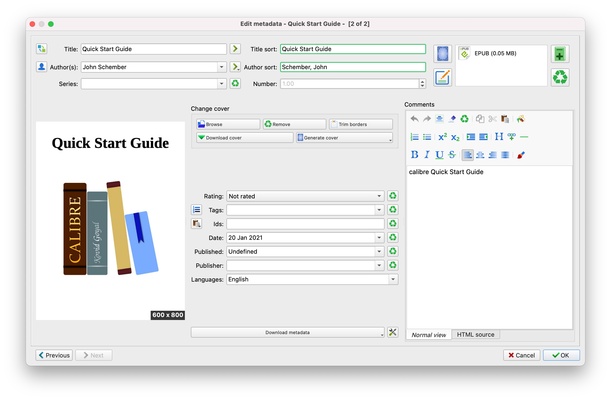Click Undo in the comments toolbar

(415, 119)
